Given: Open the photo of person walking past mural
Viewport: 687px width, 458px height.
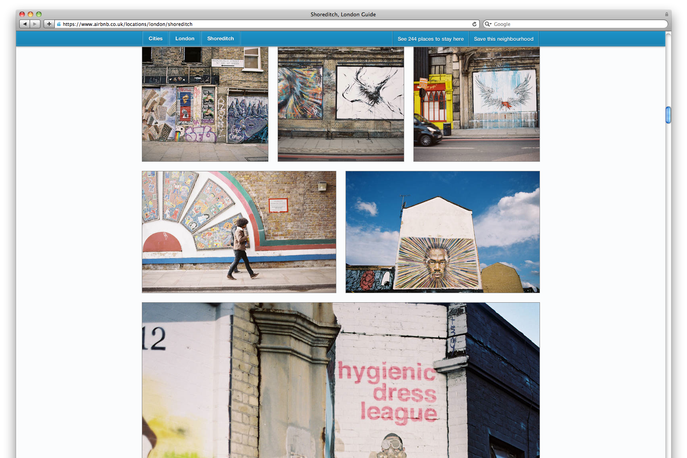Looking at the screenshot, I should pyautogui.click(x=238, y=231).
